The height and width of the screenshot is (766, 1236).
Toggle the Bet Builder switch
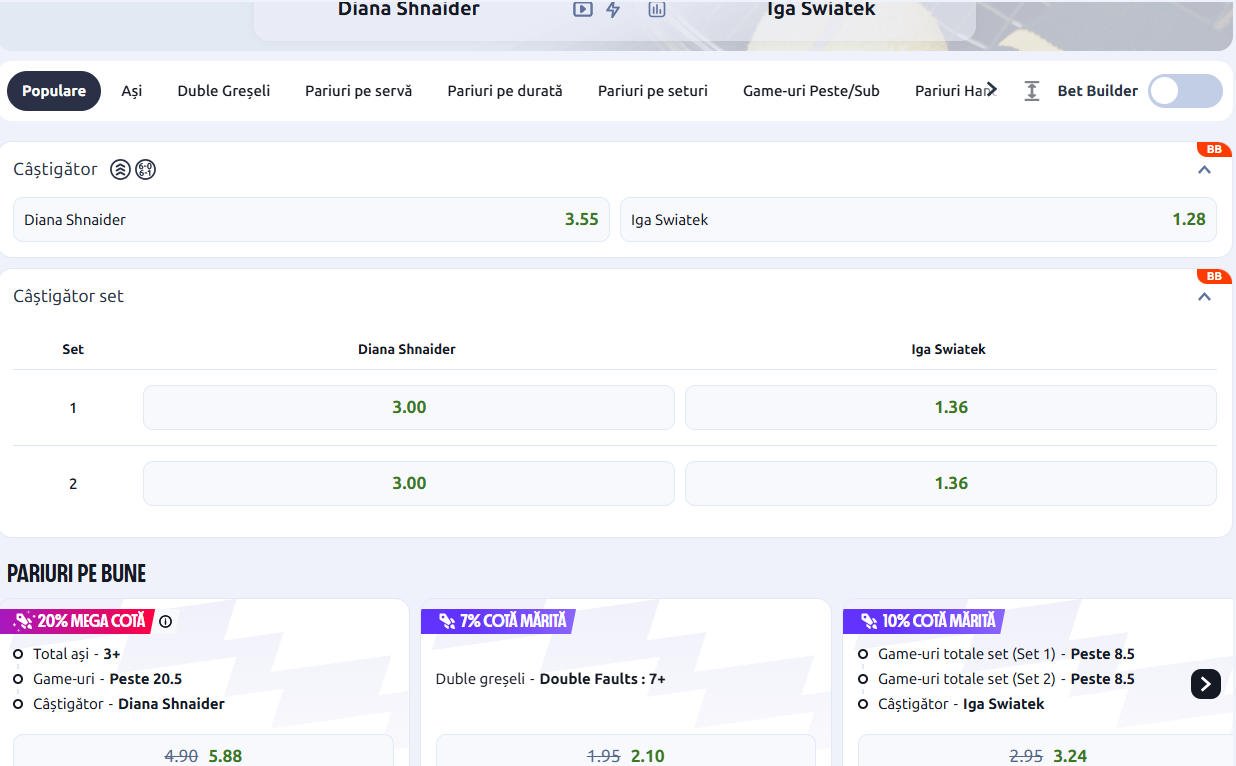pyautogui.click(x=1185, y=91)
